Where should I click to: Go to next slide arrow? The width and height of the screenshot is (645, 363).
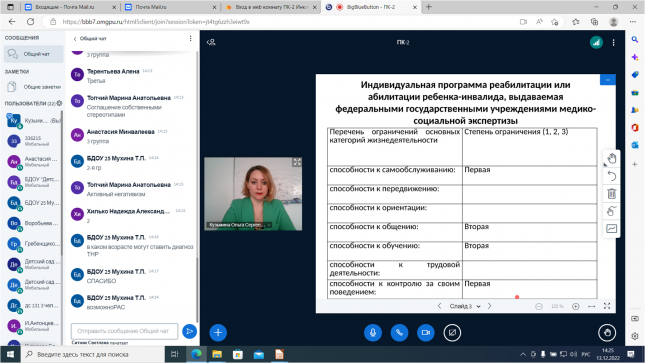click(x=490, y=306)
